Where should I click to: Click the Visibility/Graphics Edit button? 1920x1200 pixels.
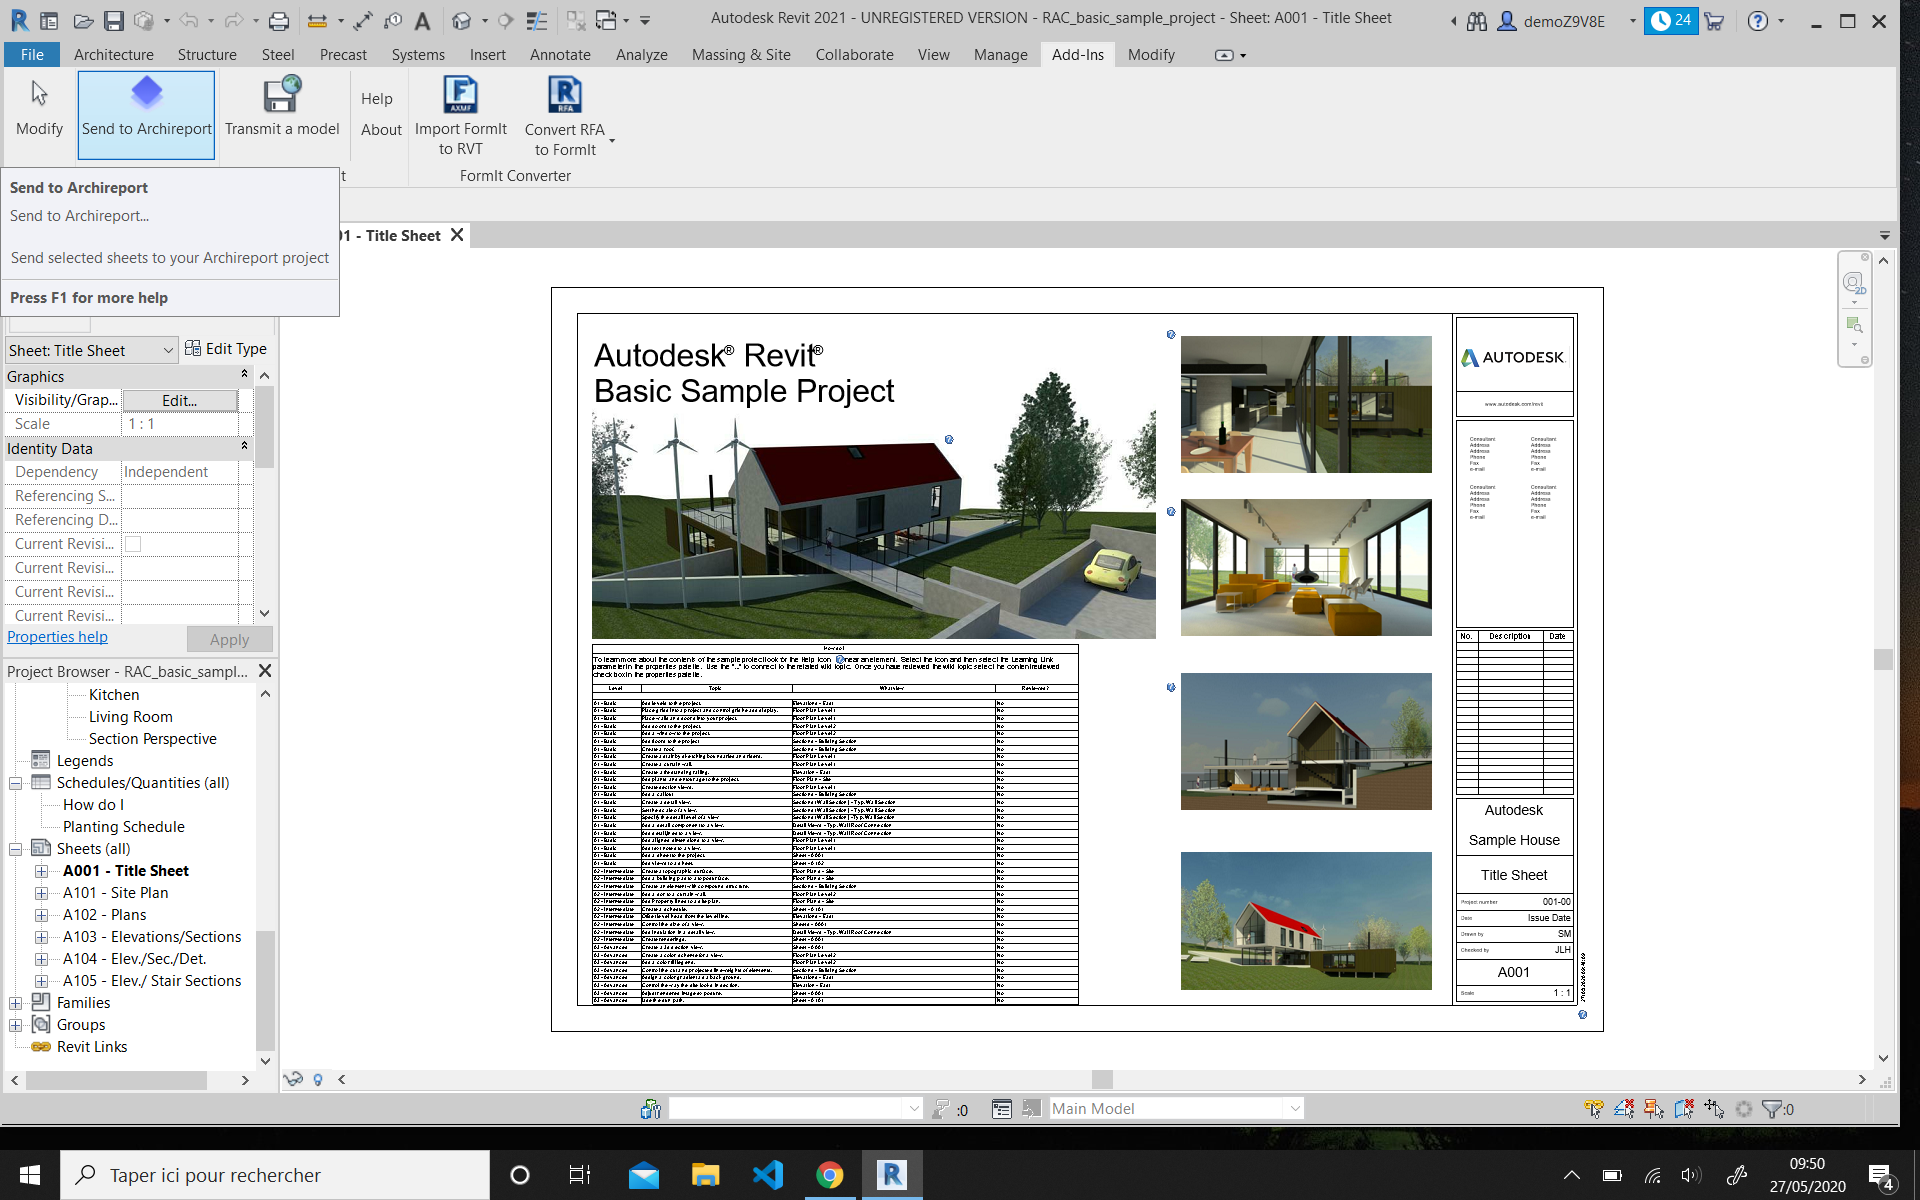[180, 400]
